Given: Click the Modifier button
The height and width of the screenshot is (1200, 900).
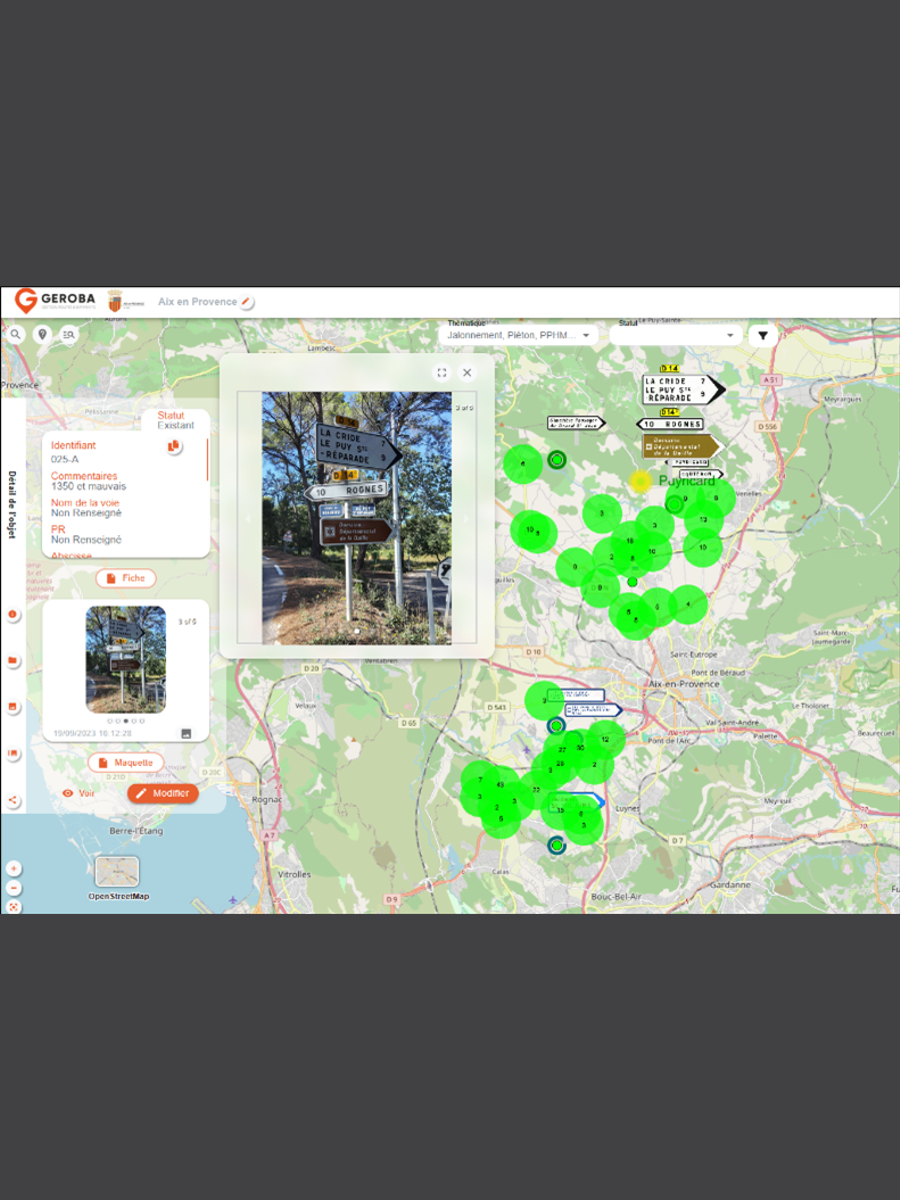Looking at the screenshot, I should coord(163,793).
